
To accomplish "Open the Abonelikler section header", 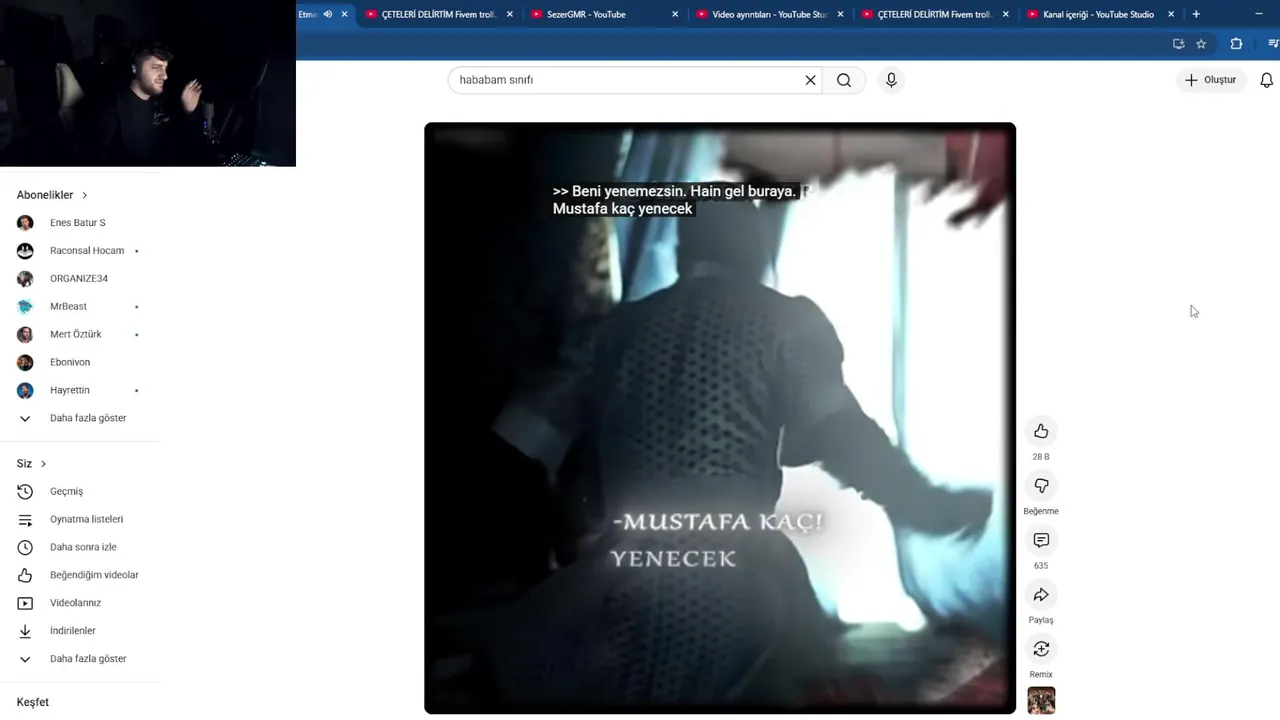I will pyautogui.click(x=52, y=195).
